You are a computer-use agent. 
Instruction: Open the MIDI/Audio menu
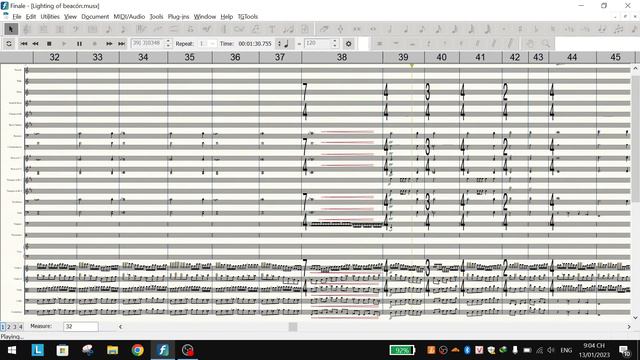pos(129,17)
